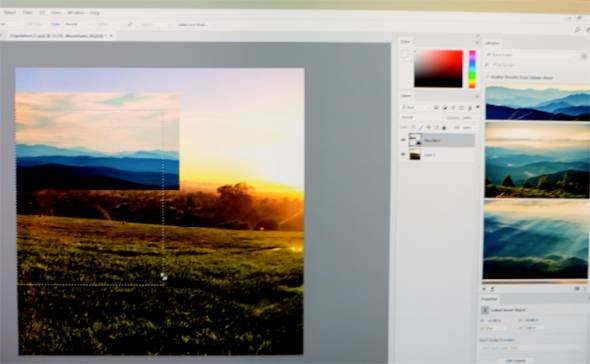This screenshot has width=590, height=364.
Task: Open the Window menu
Action: tap(76, 12)
